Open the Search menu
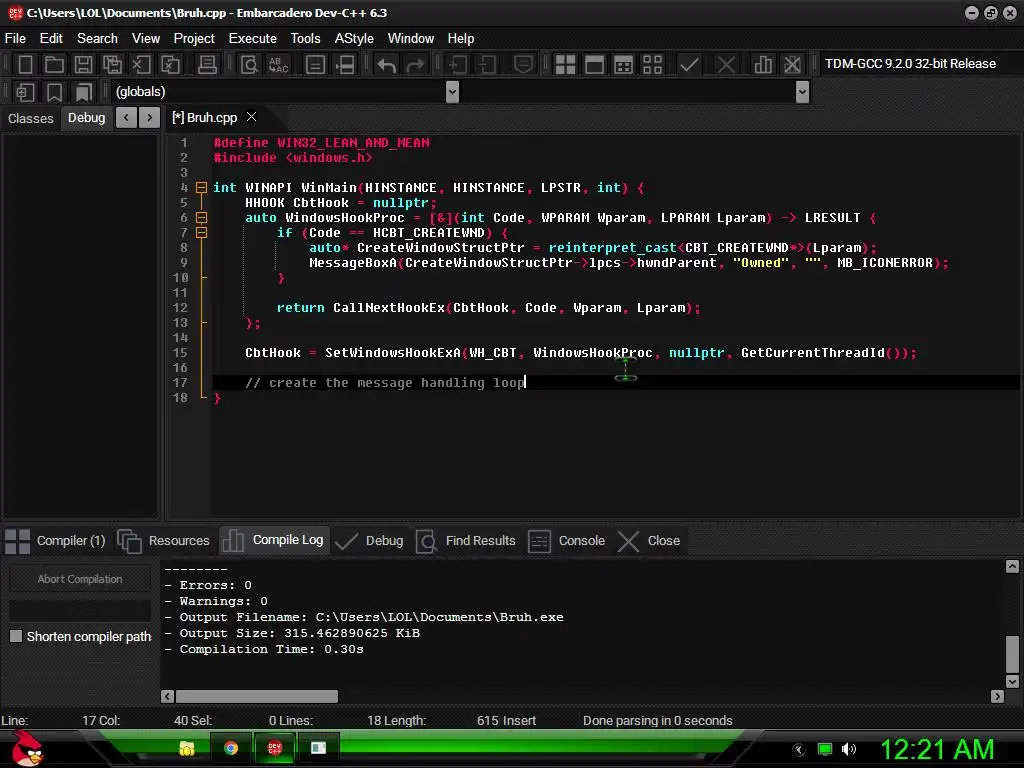 pyautogui.click(x=97, y=39)
